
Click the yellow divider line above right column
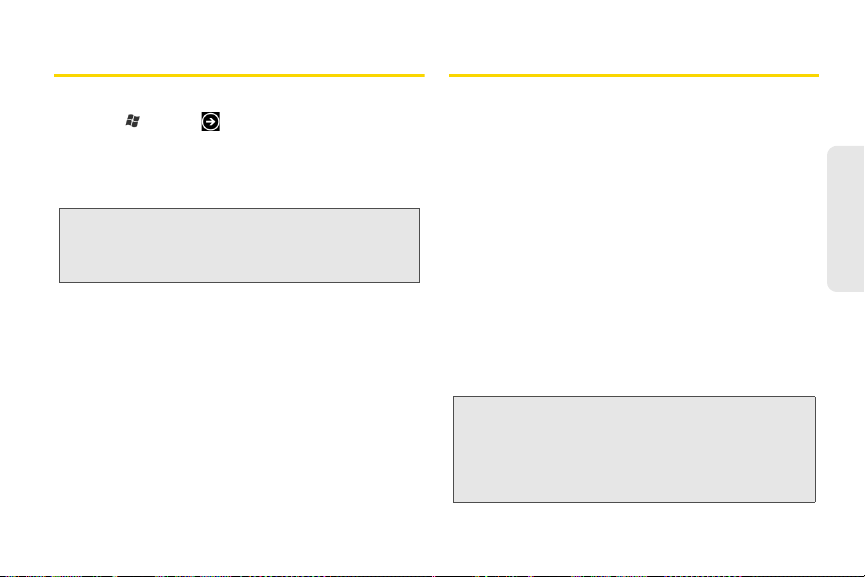pyautogui.click(x=634, y=75)
